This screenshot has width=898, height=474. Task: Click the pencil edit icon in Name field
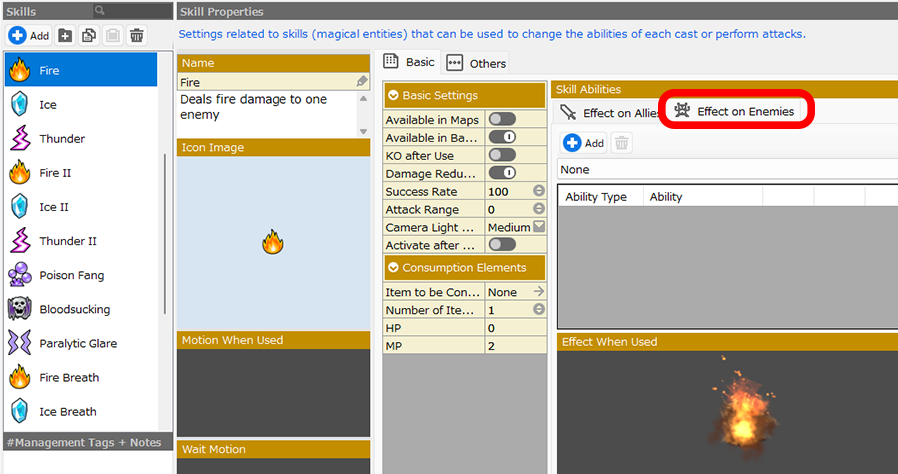[362, 82]
